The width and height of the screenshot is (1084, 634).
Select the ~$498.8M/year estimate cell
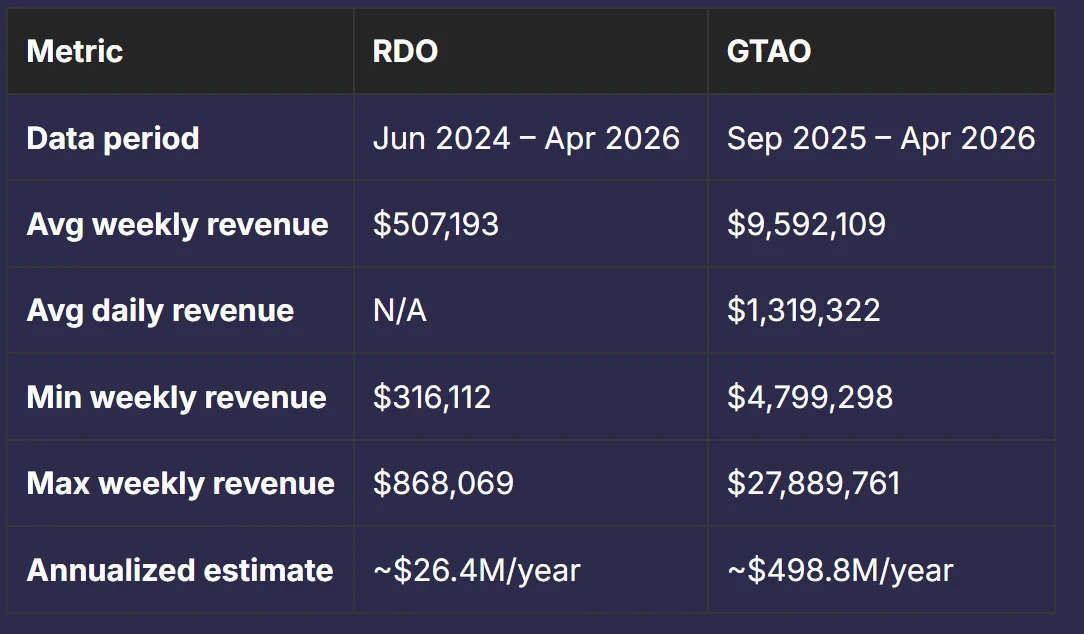coord(839,570)
